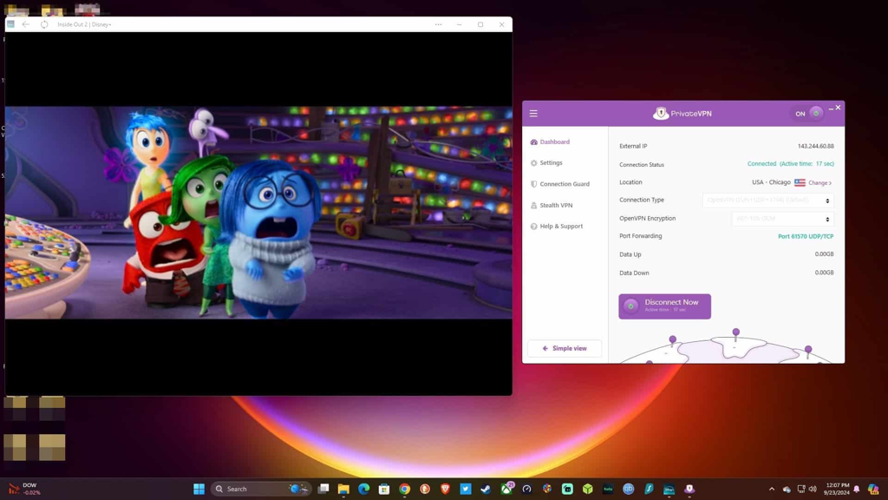This screenshot has width=888, height=500.
Task: Refresh the Disney+ page
Action: (44, 24)
